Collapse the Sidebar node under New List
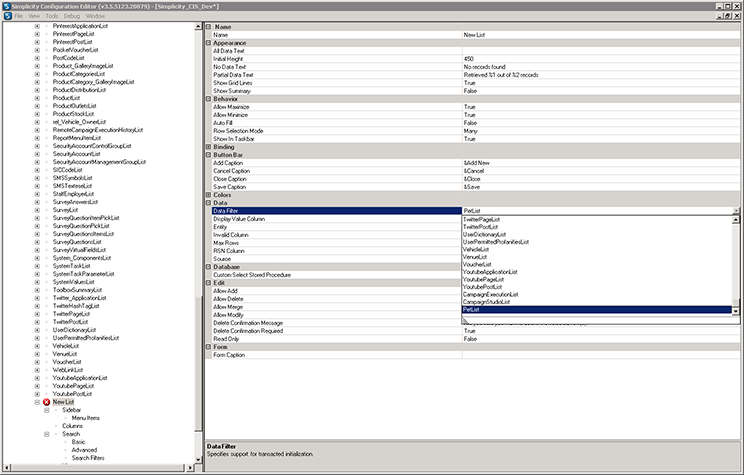 pos(46,410)
